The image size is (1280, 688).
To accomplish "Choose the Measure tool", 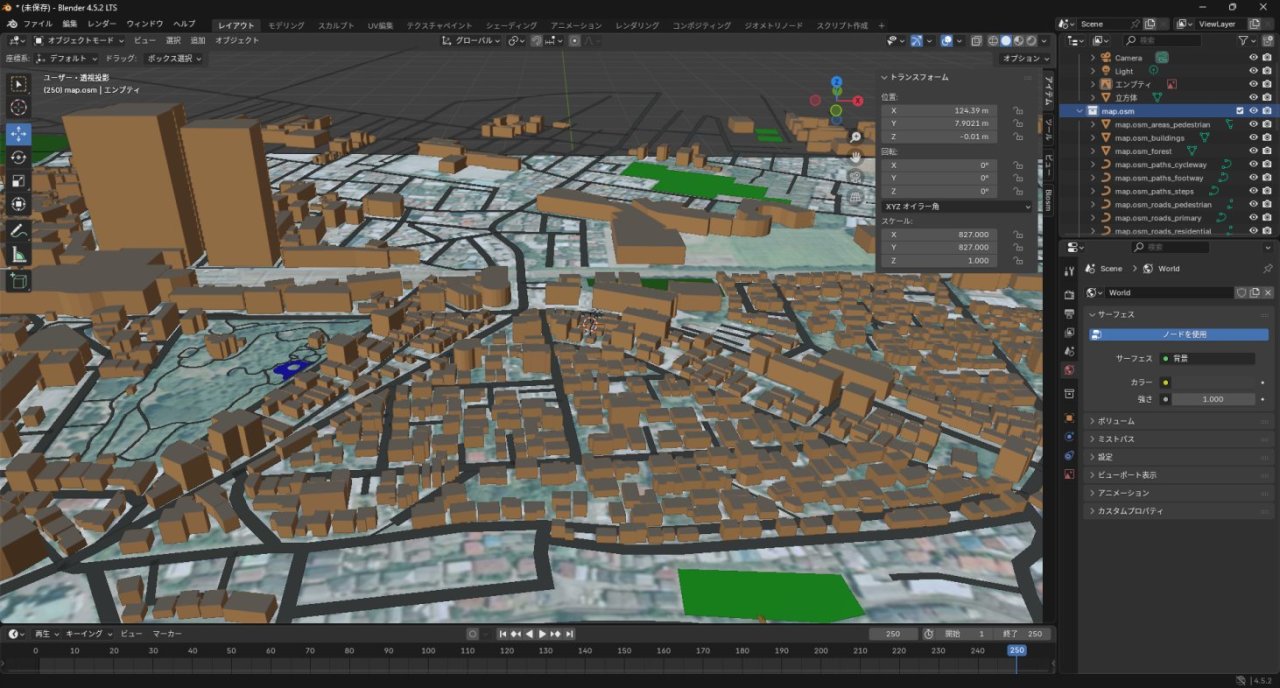I will pyautogui.click(x=18, y=255).
